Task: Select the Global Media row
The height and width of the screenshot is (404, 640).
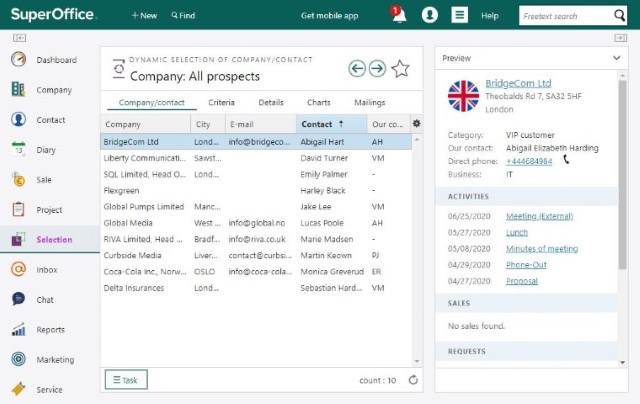Action: click(x=256, y=223)
